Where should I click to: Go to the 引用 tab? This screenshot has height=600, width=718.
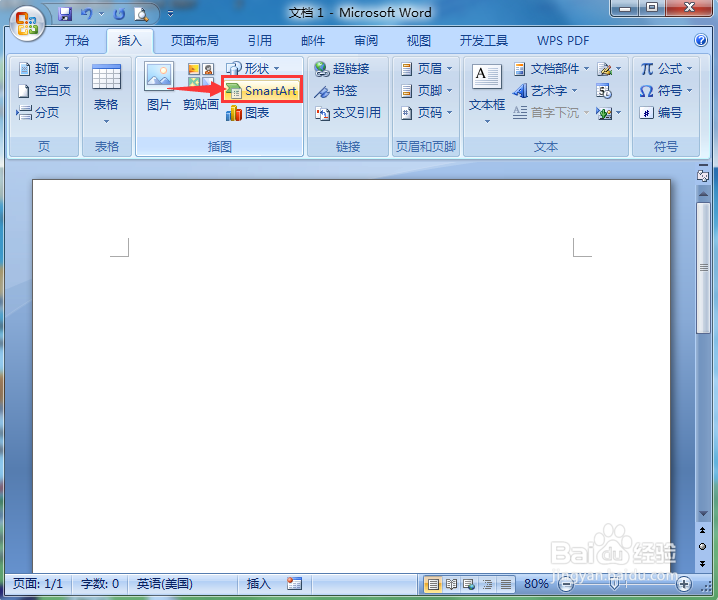pyautogui.click(x=260, y=41)
